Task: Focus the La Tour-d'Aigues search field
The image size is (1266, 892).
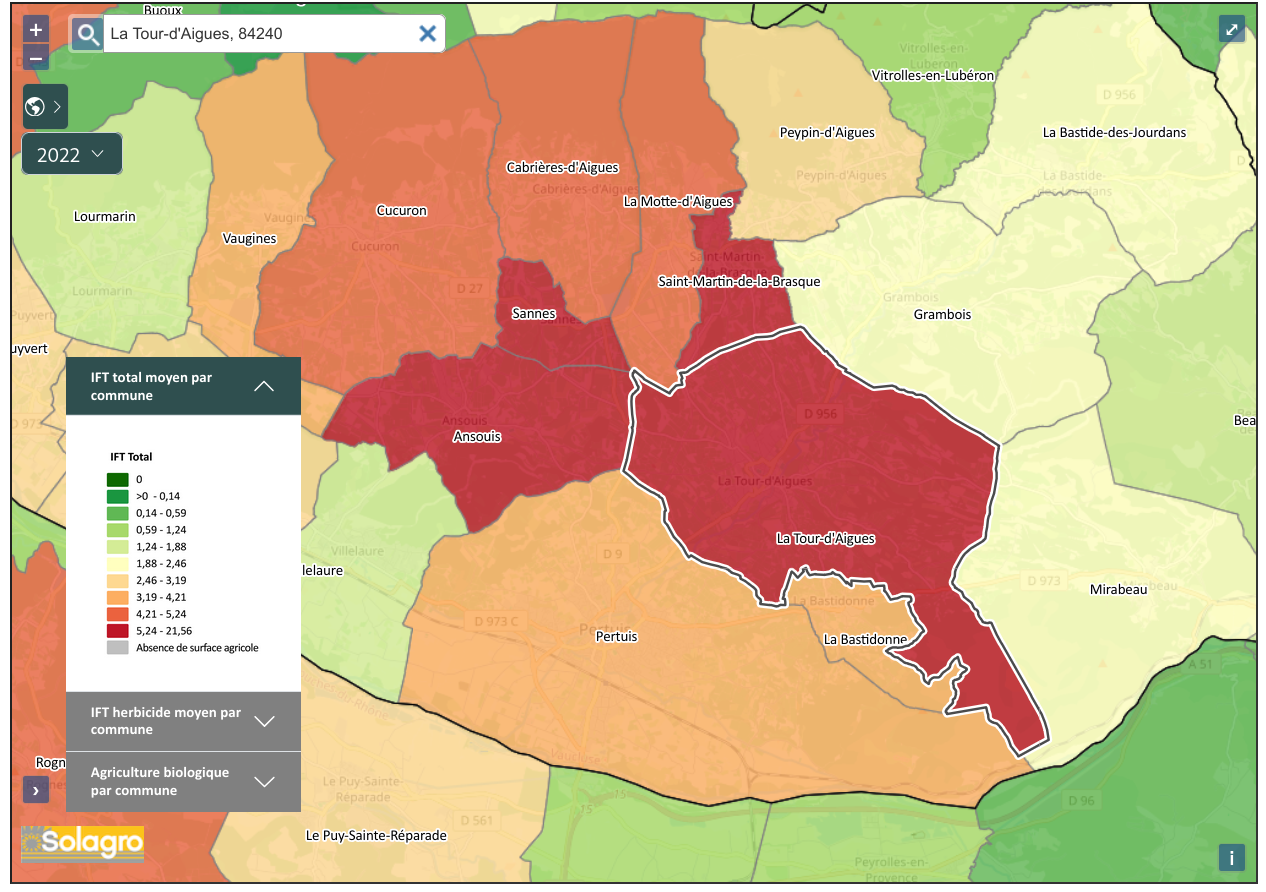Action: 258,34
